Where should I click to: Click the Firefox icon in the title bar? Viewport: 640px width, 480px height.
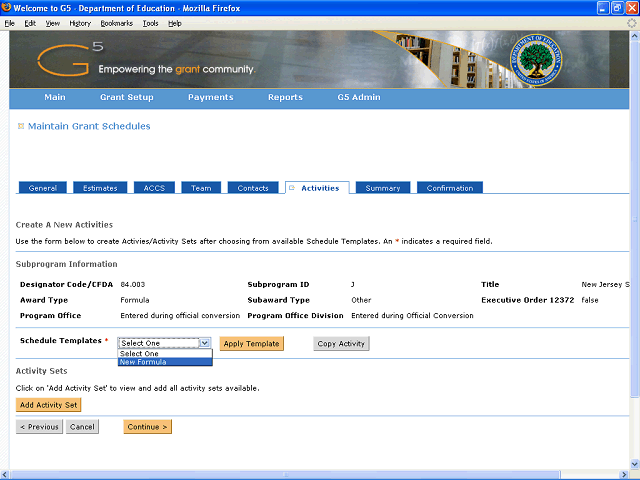coord(6,8)
